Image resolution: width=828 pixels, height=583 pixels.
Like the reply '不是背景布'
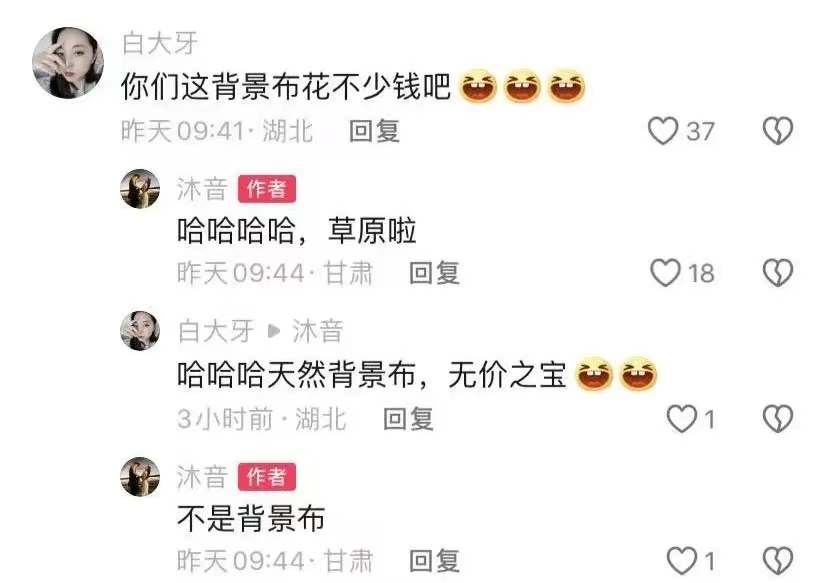pyautogui.click(x=682, y=560)
